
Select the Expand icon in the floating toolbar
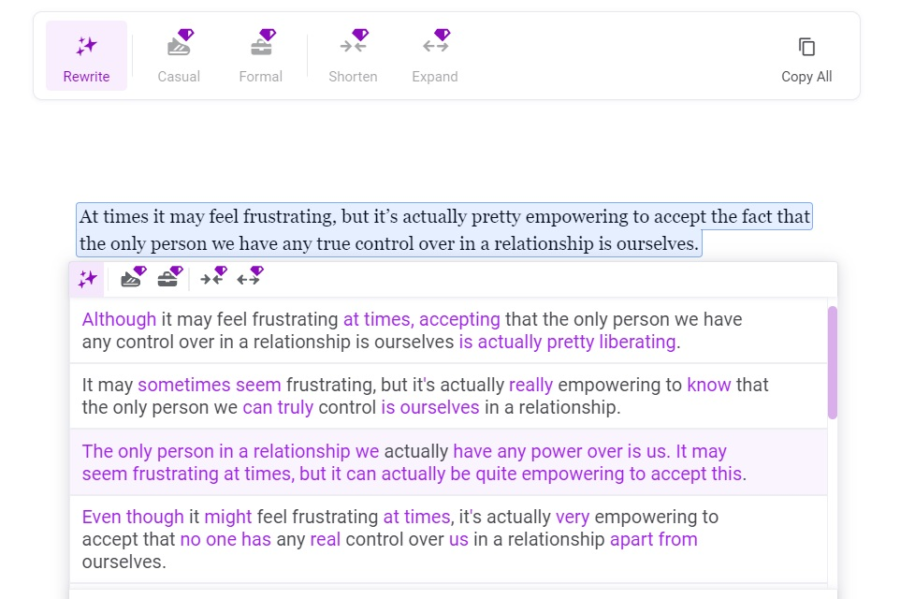coord(248,279)
